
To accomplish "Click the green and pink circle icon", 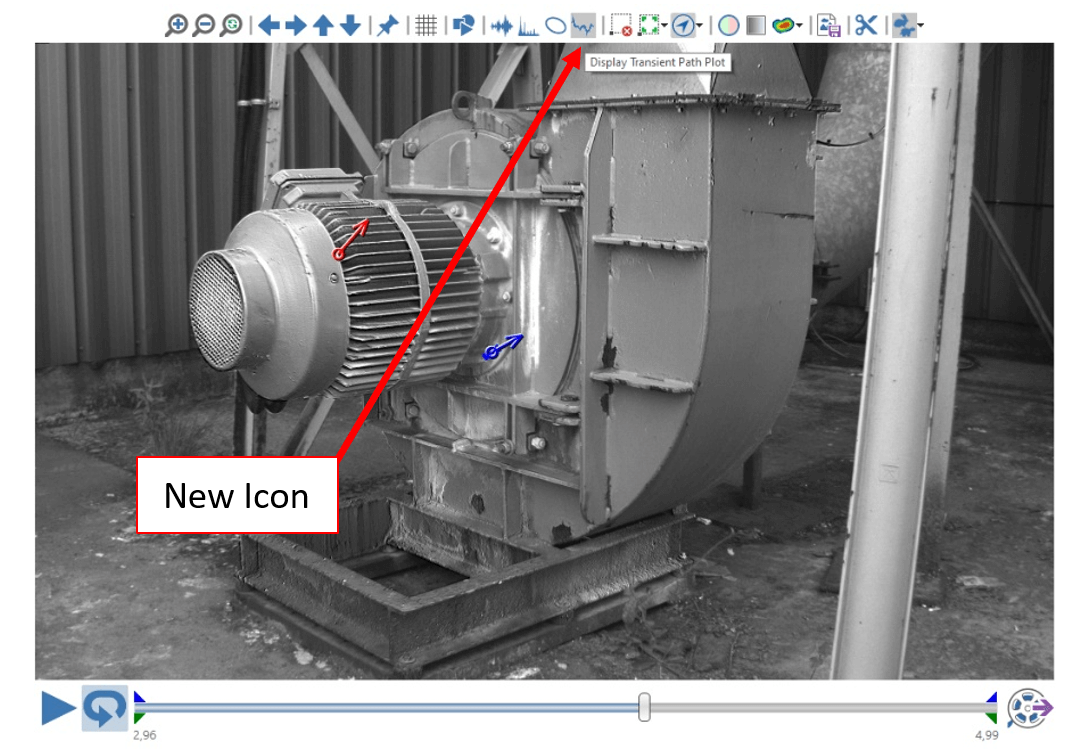I will pyautogui.click(x=728, y=26).
